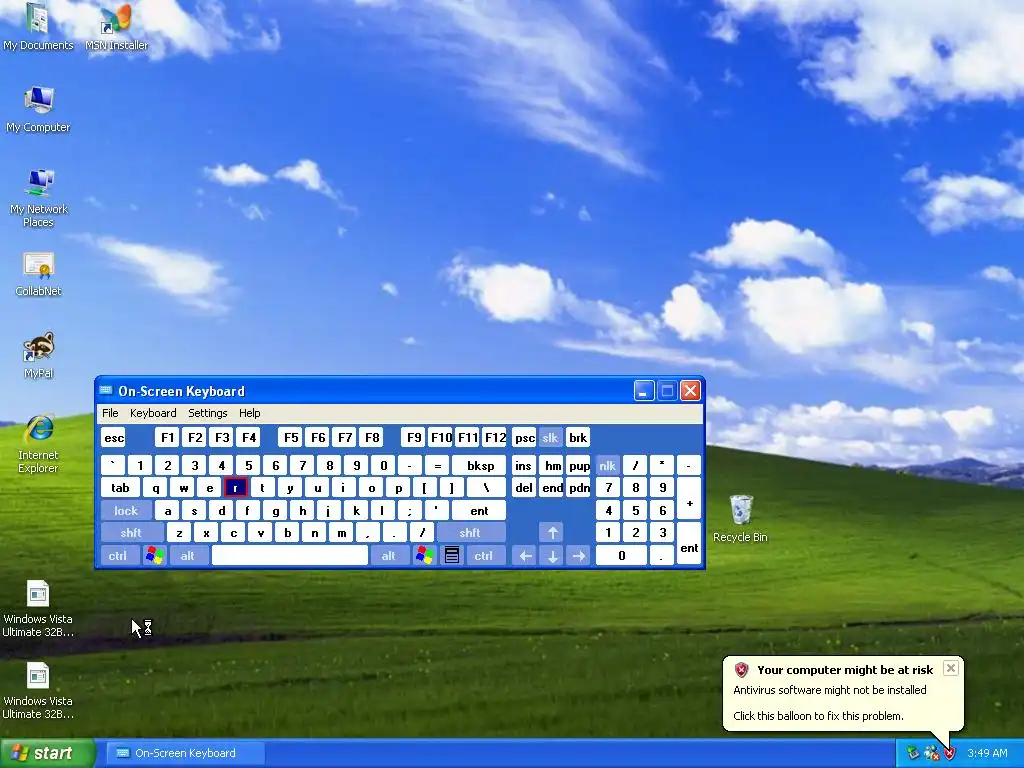
Task: Open the Settings menu
Action: 208,413
